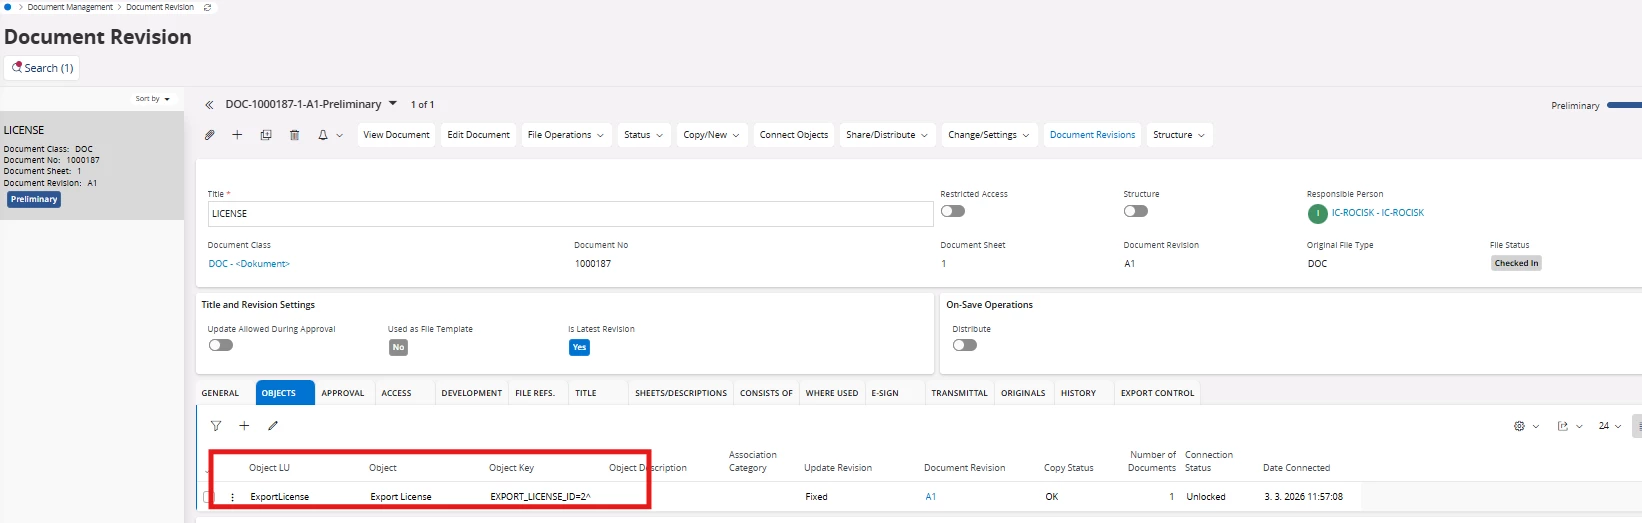This screenshot has height=523, width=1642.
Task: Switch to the APPROVAL tab
Action: [343, 393]
